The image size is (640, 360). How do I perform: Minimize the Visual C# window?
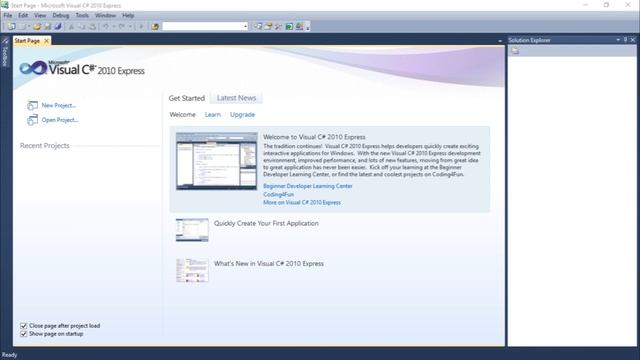[x=586, y=5]
